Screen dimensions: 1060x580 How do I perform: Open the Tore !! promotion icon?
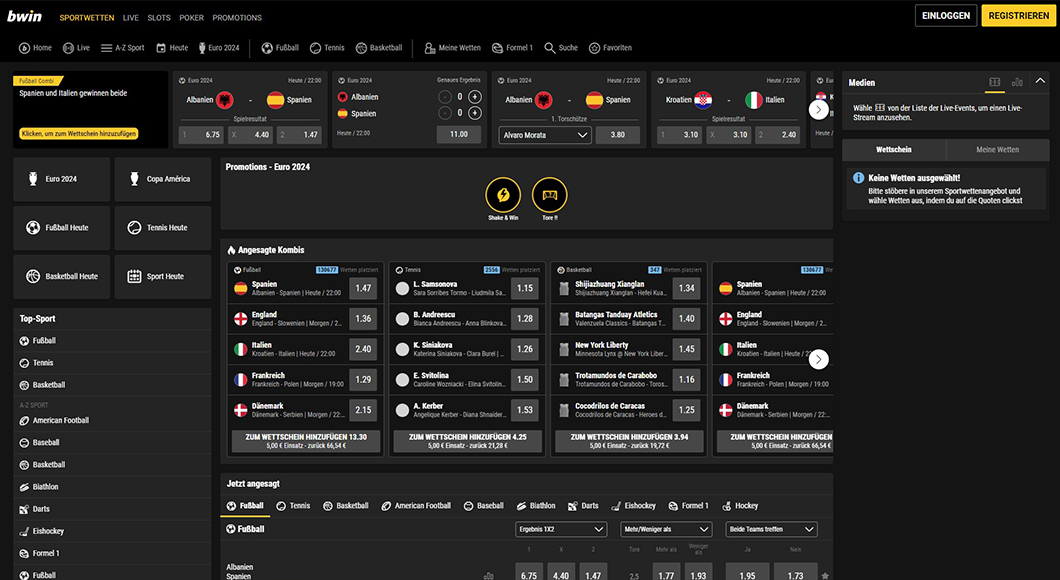550,195
